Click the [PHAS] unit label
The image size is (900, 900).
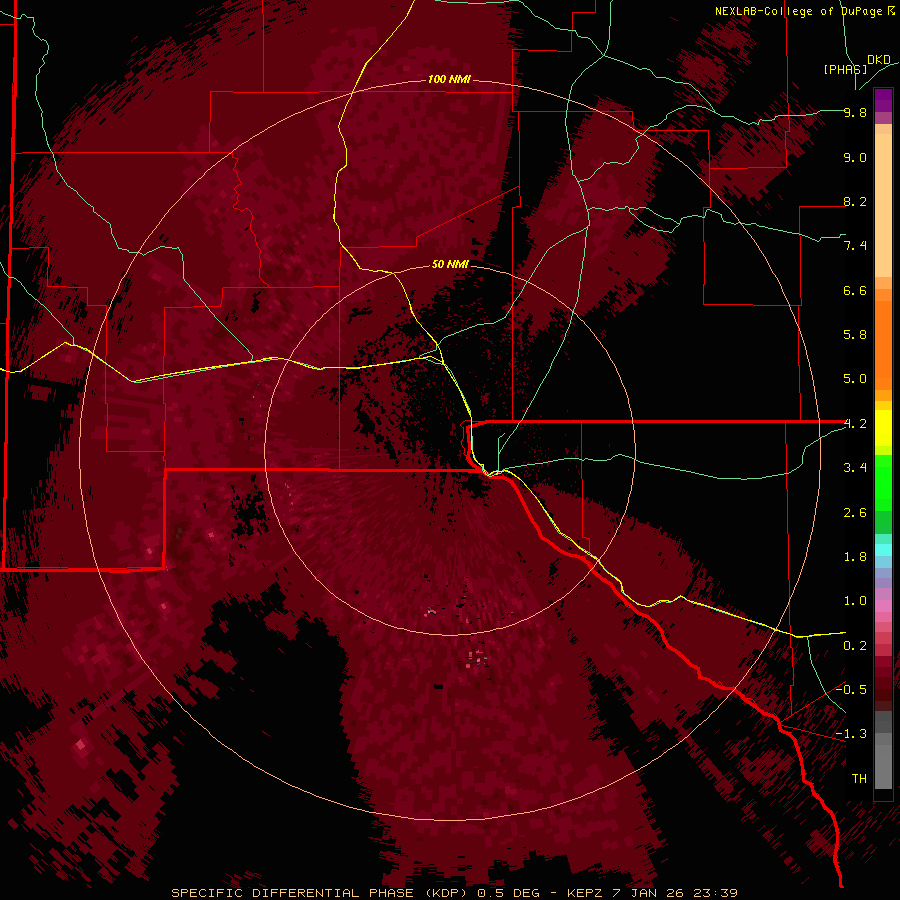click(x=845, y=69)
